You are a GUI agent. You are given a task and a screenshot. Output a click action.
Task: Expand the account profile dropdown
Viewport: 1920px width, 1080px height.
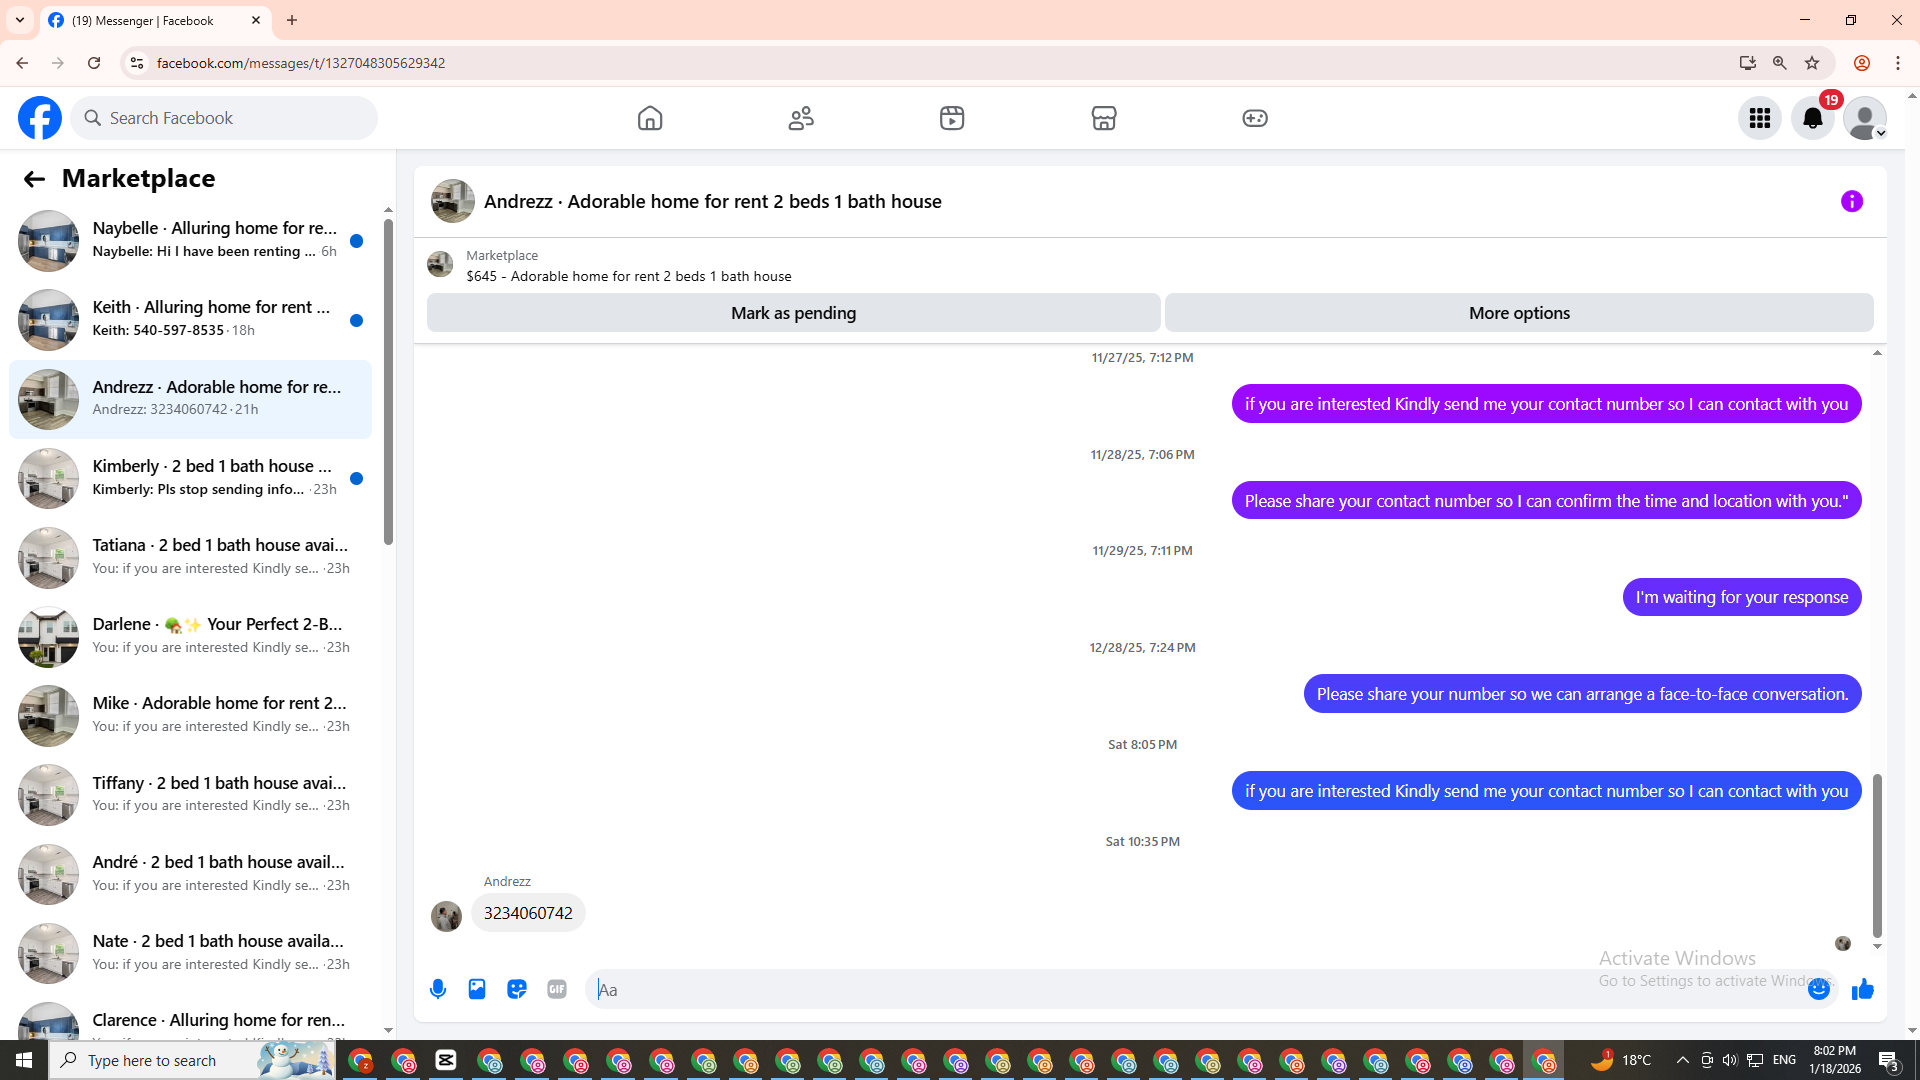1865,118
